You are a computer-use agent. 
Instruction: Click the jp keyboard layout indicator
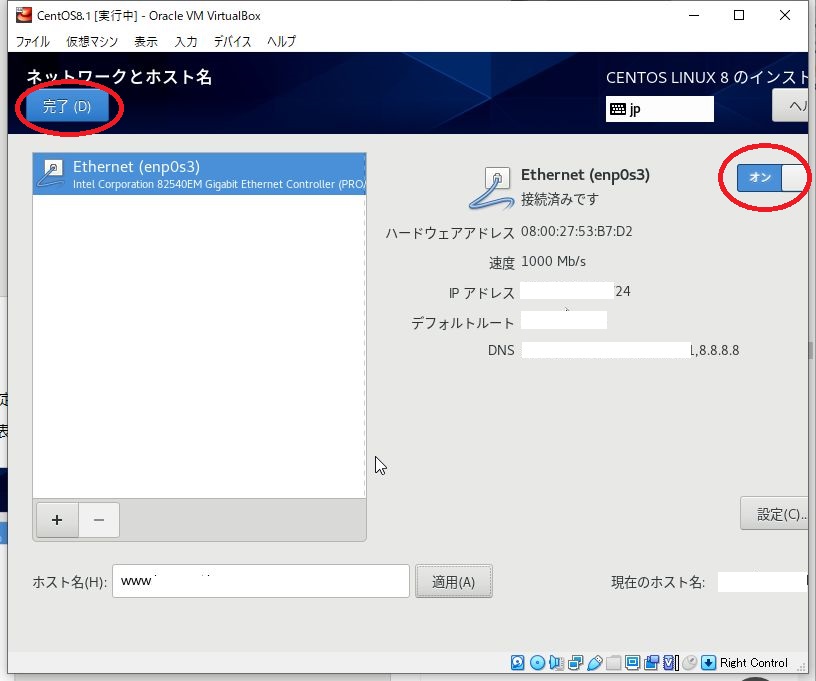click(x=659, y=109)
